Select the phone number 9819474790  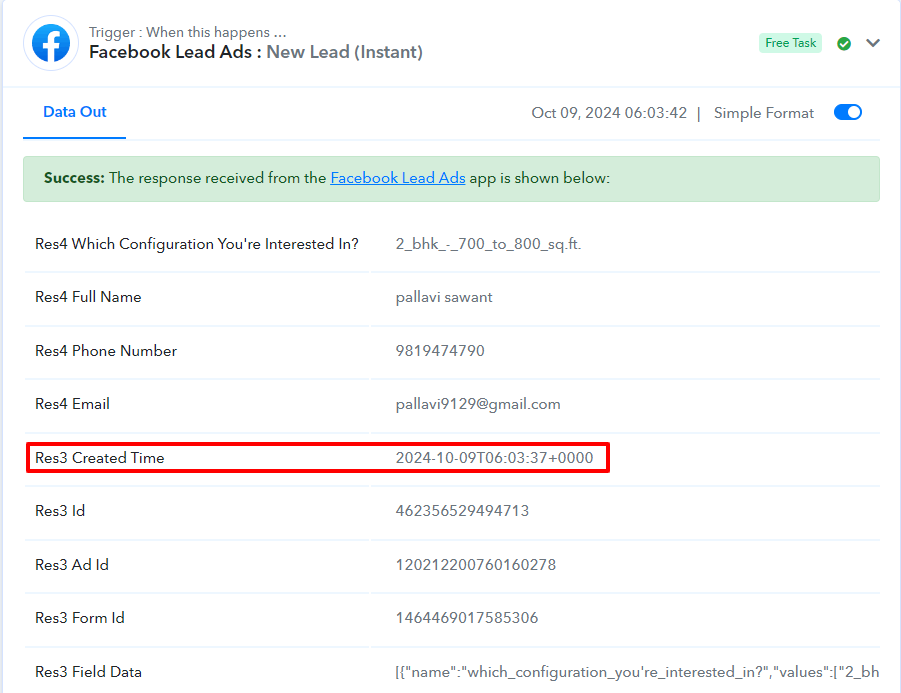[440, 351]
